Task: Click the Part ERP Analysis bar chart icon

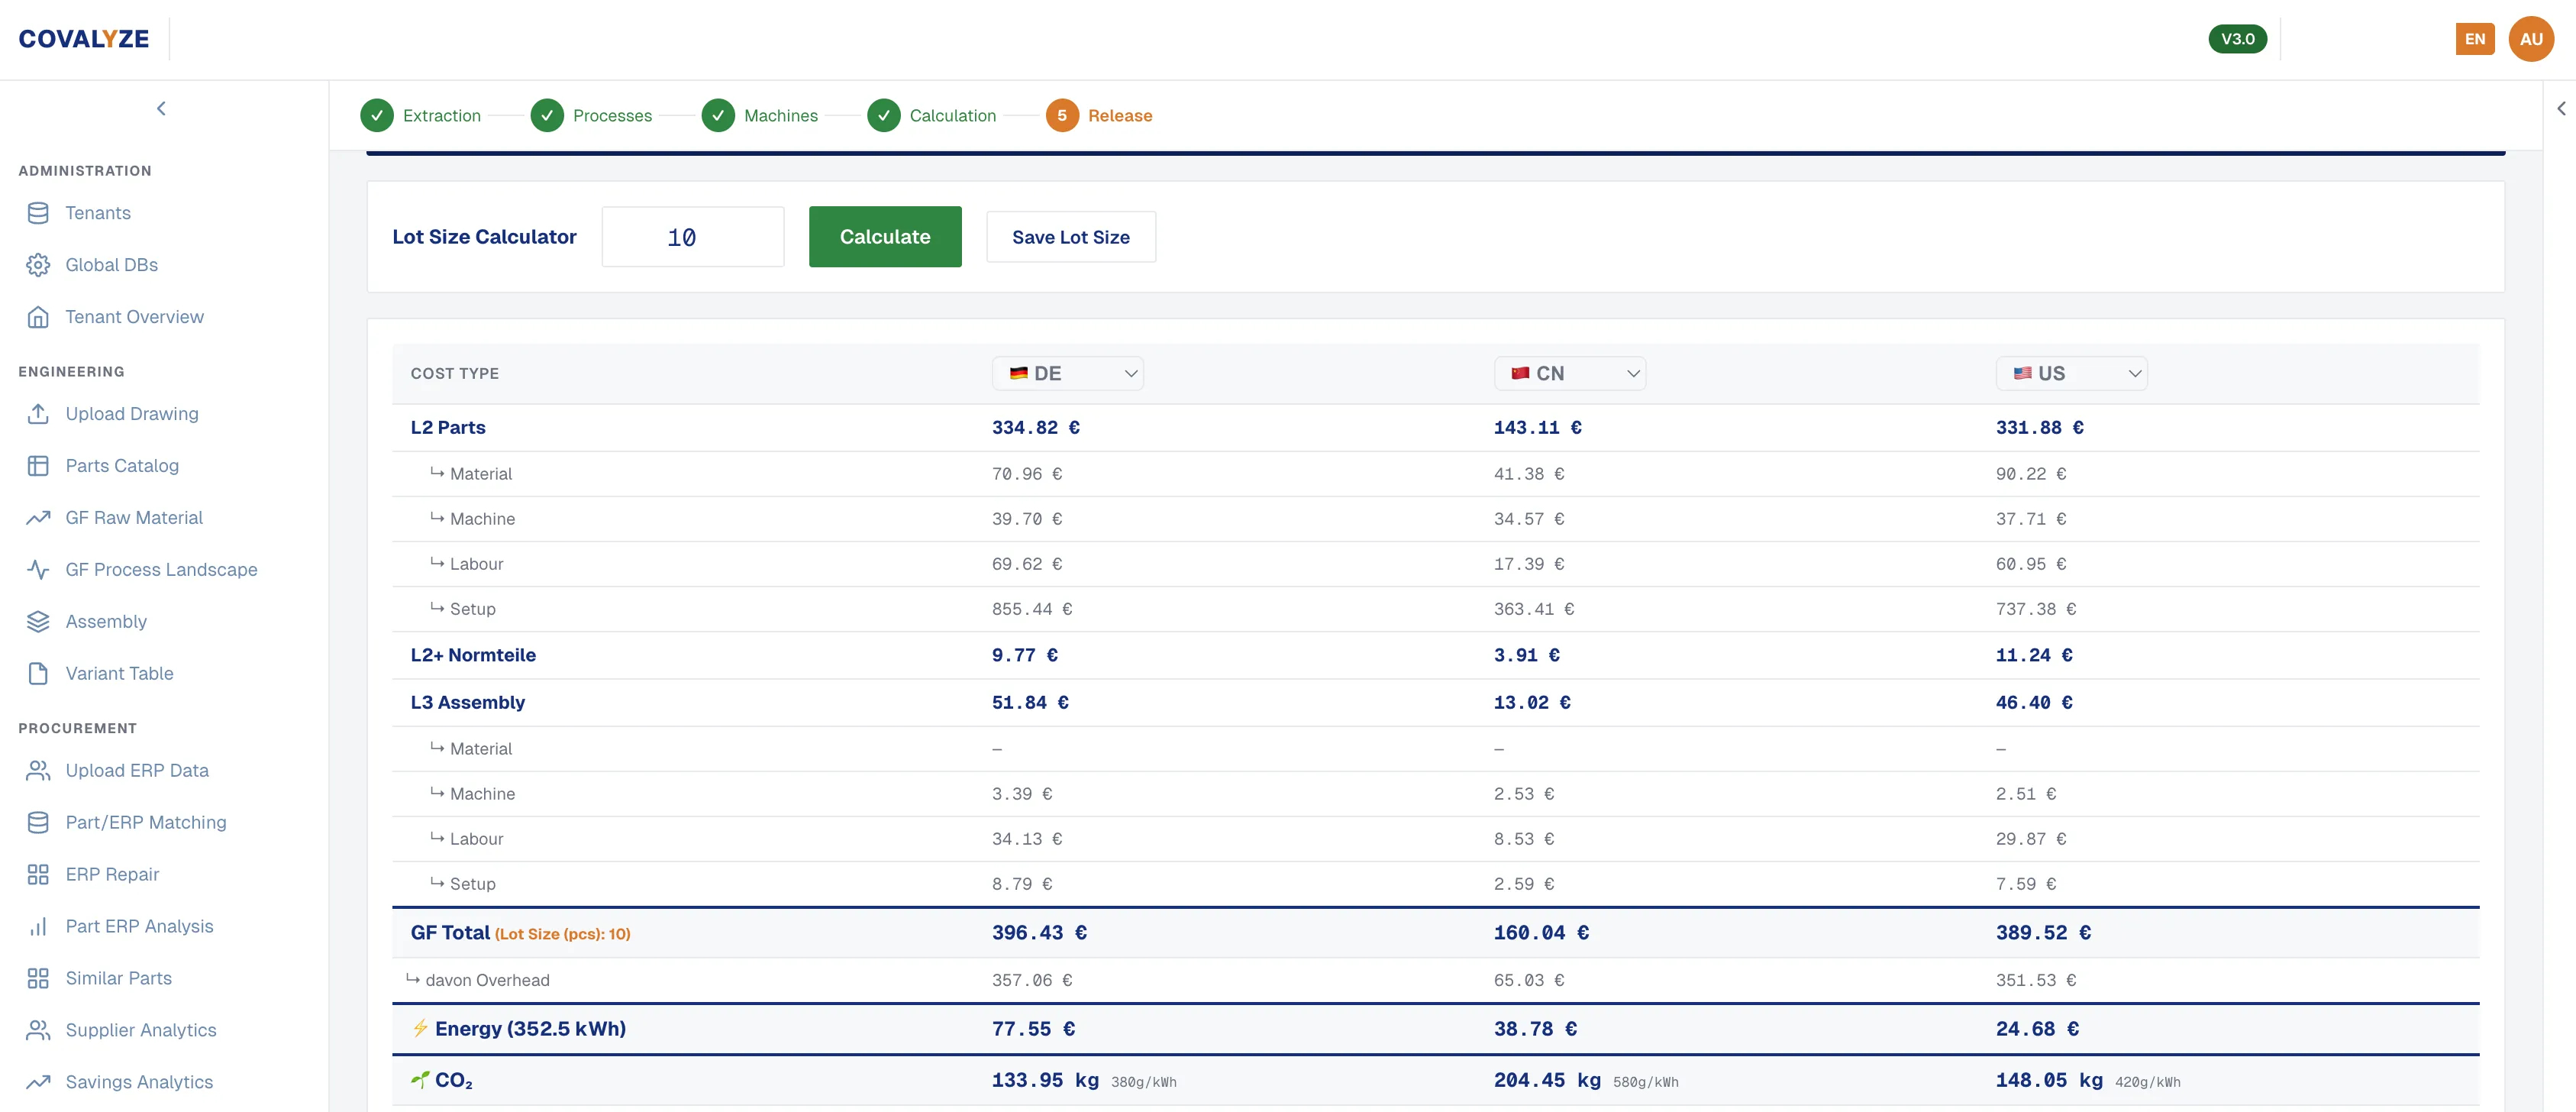Action: 38,927
